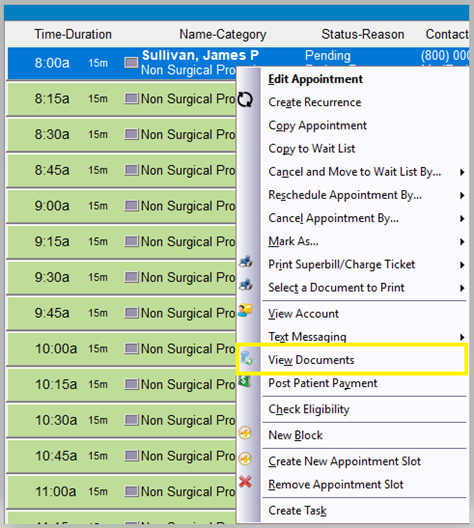
Task: Choose Check Eligibility in the menu
Action: tap(309, 409)
